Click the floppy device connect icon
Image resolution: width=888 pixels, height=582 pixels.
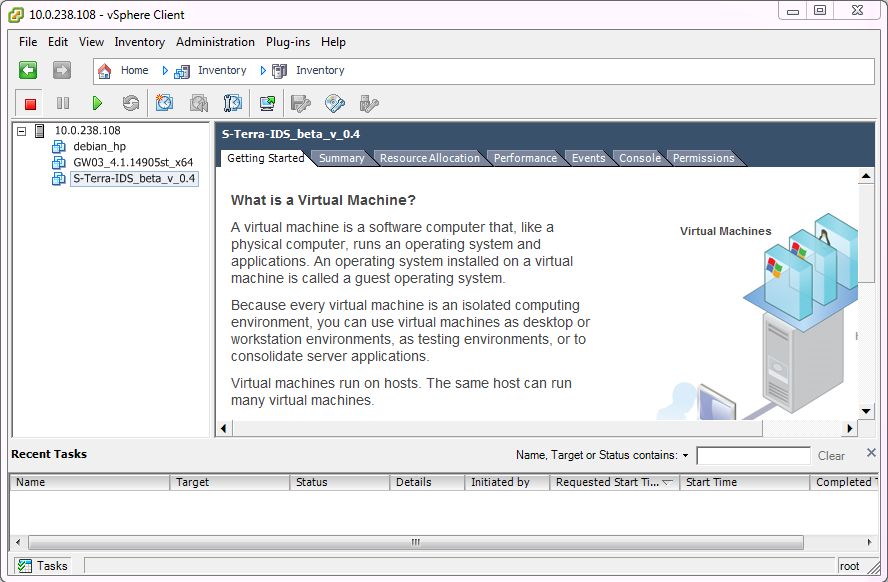pyautogui.click(x=301, y=103)
